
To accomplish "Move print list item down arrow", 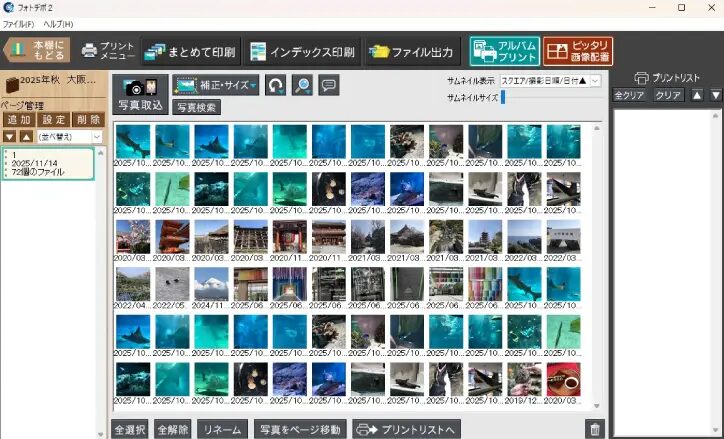I will pos(716,95).
